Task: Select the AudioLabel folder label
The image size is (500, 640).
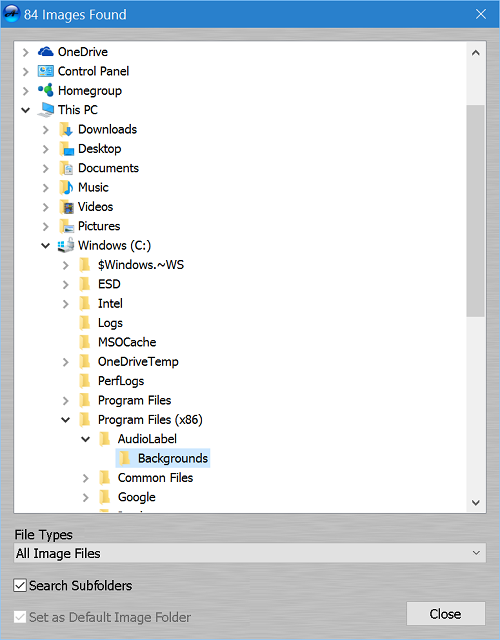Action: tap(147, 439)
